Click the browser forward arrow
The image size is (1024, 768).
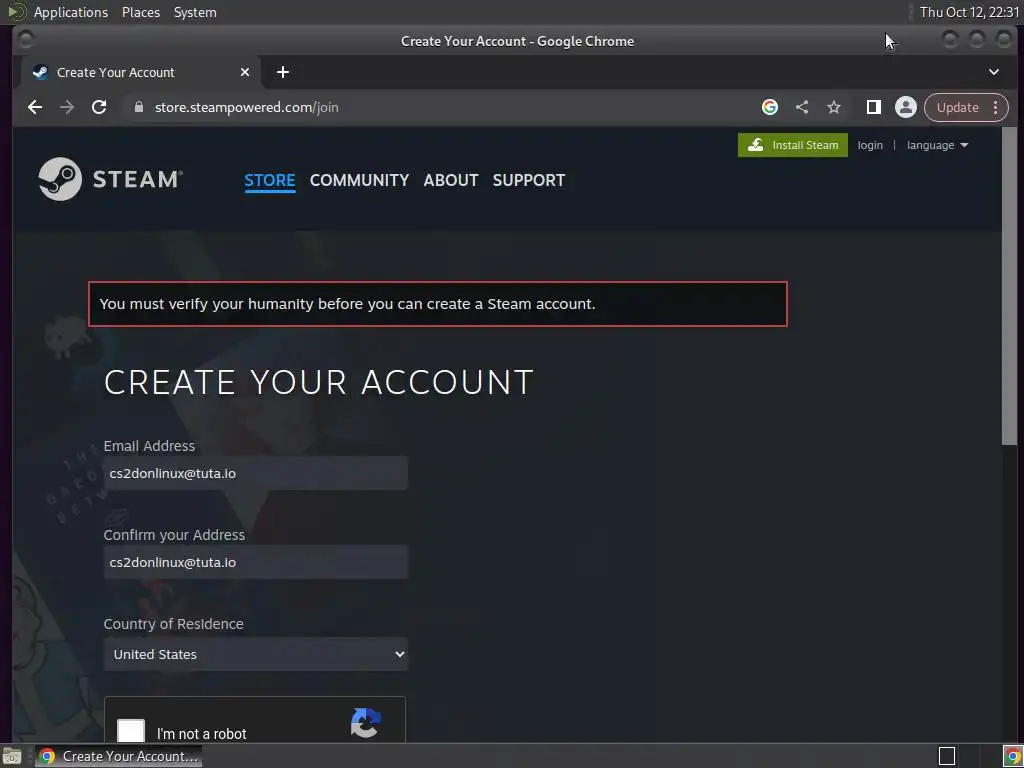tap(67, 107)
